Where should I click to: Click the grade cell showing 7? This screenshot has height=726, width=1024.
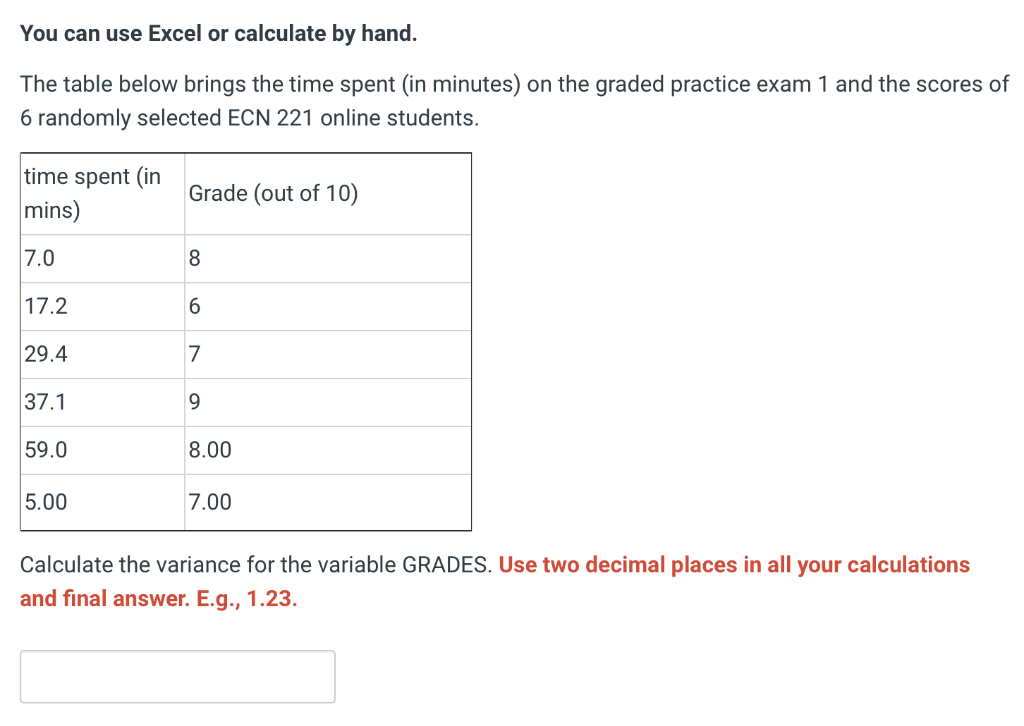(x=328, y=355)
